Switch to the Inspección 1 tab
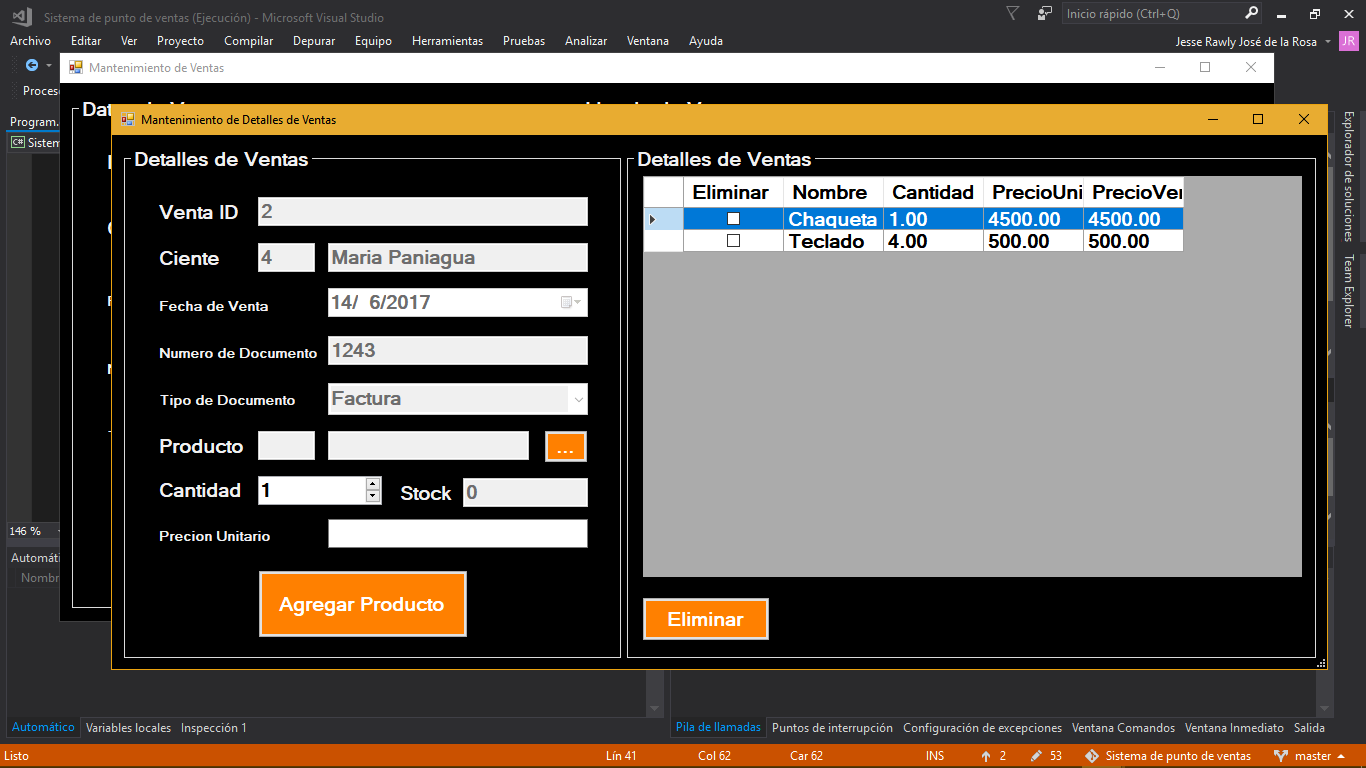Screen dimensions: 1366x768 [214, 728]
